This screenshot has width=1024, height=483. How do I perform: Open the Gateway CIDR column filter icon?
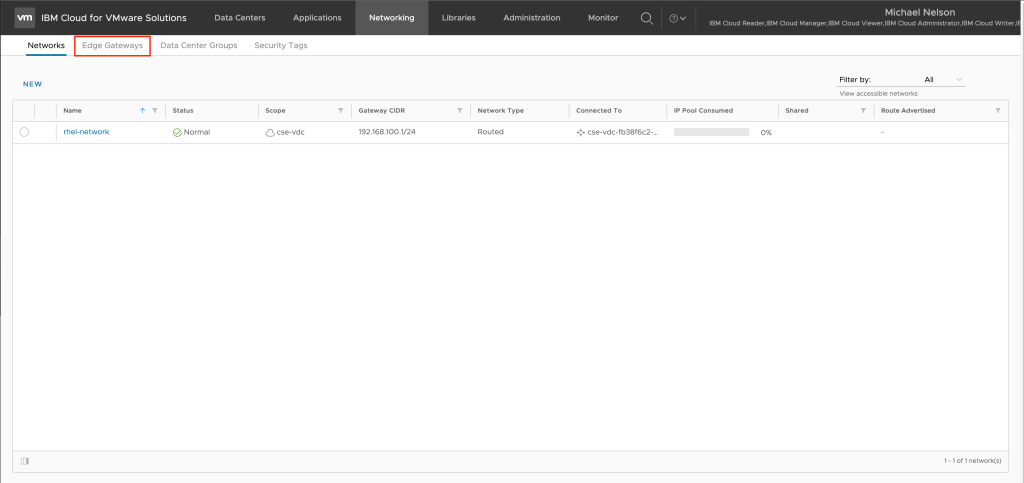click(459, 110)
